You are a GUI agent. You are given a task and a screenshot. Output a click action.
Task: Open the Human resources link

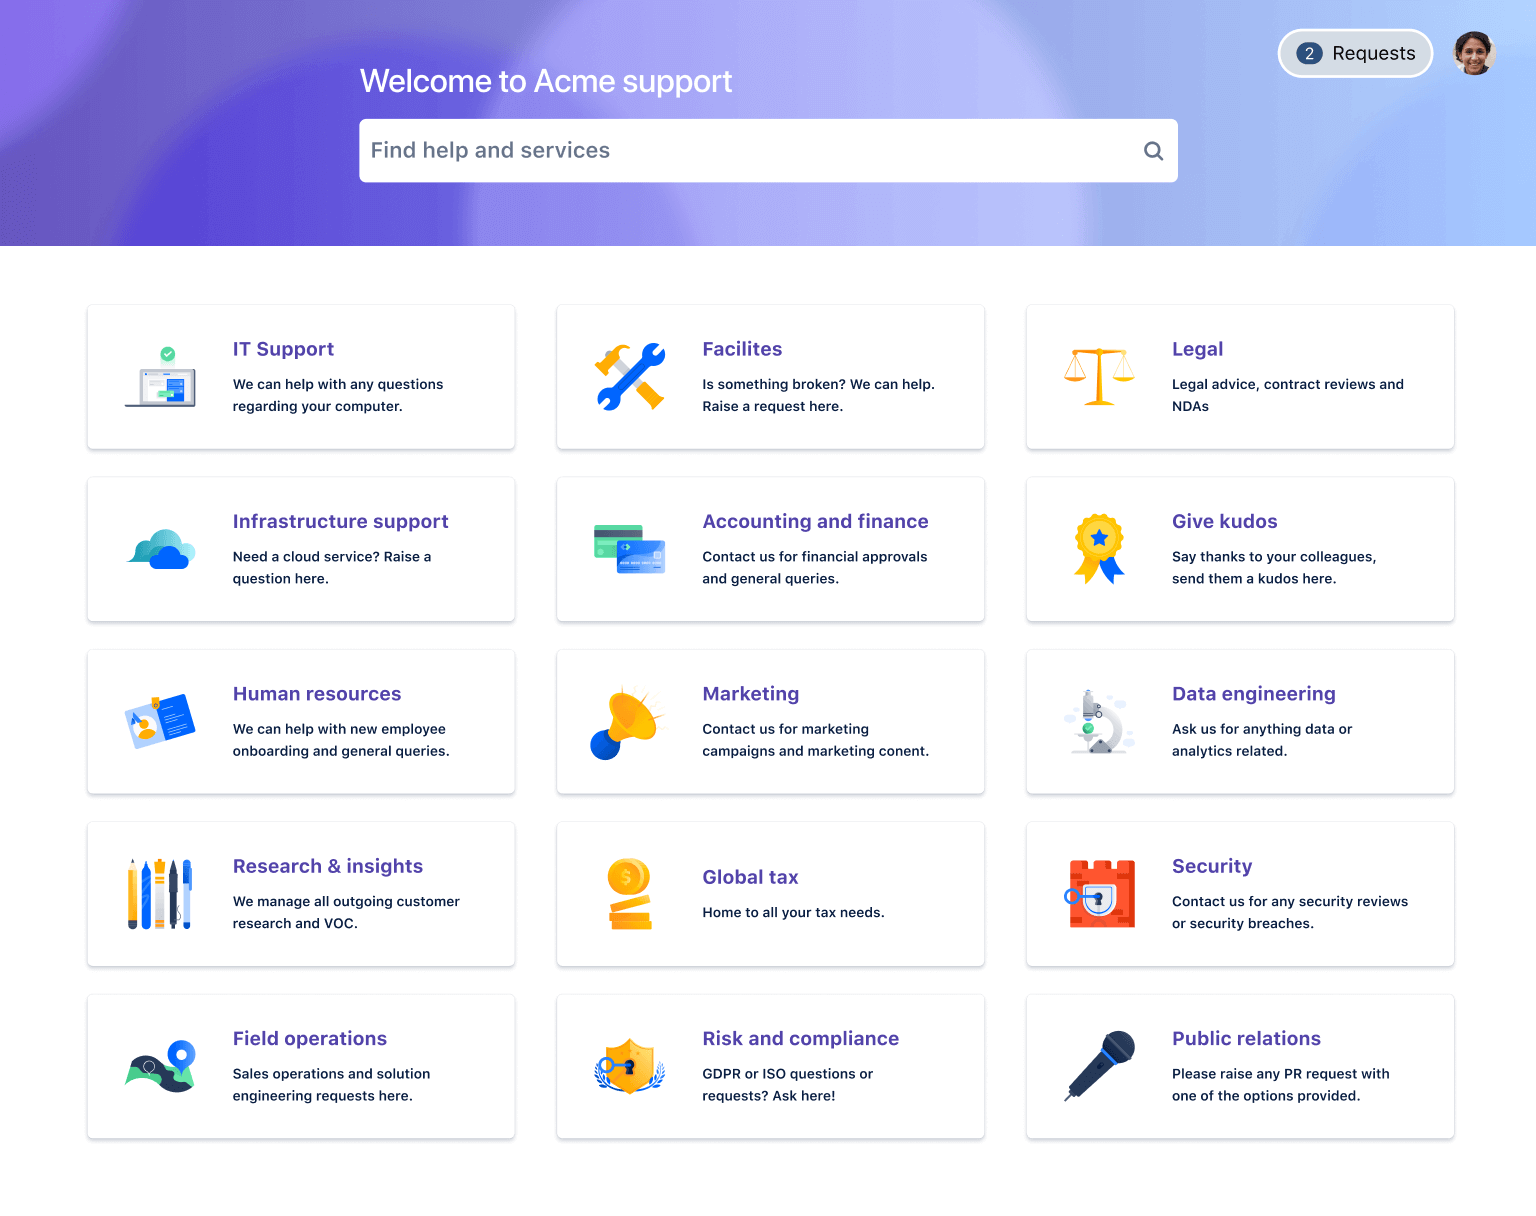[317, 694]
